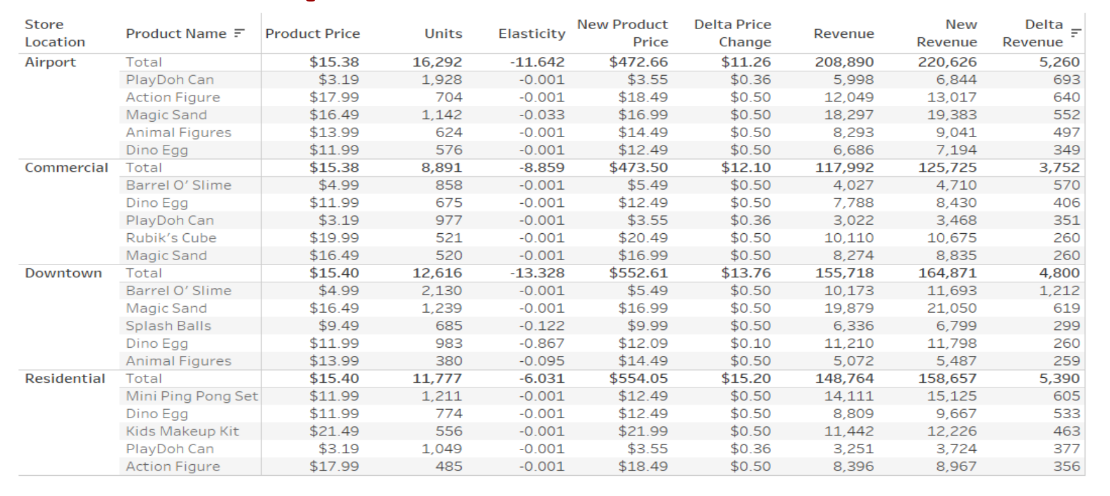Select the Store Location column header
The height and width of the screenshot is (496, 1110).
(x=55, y=33)
